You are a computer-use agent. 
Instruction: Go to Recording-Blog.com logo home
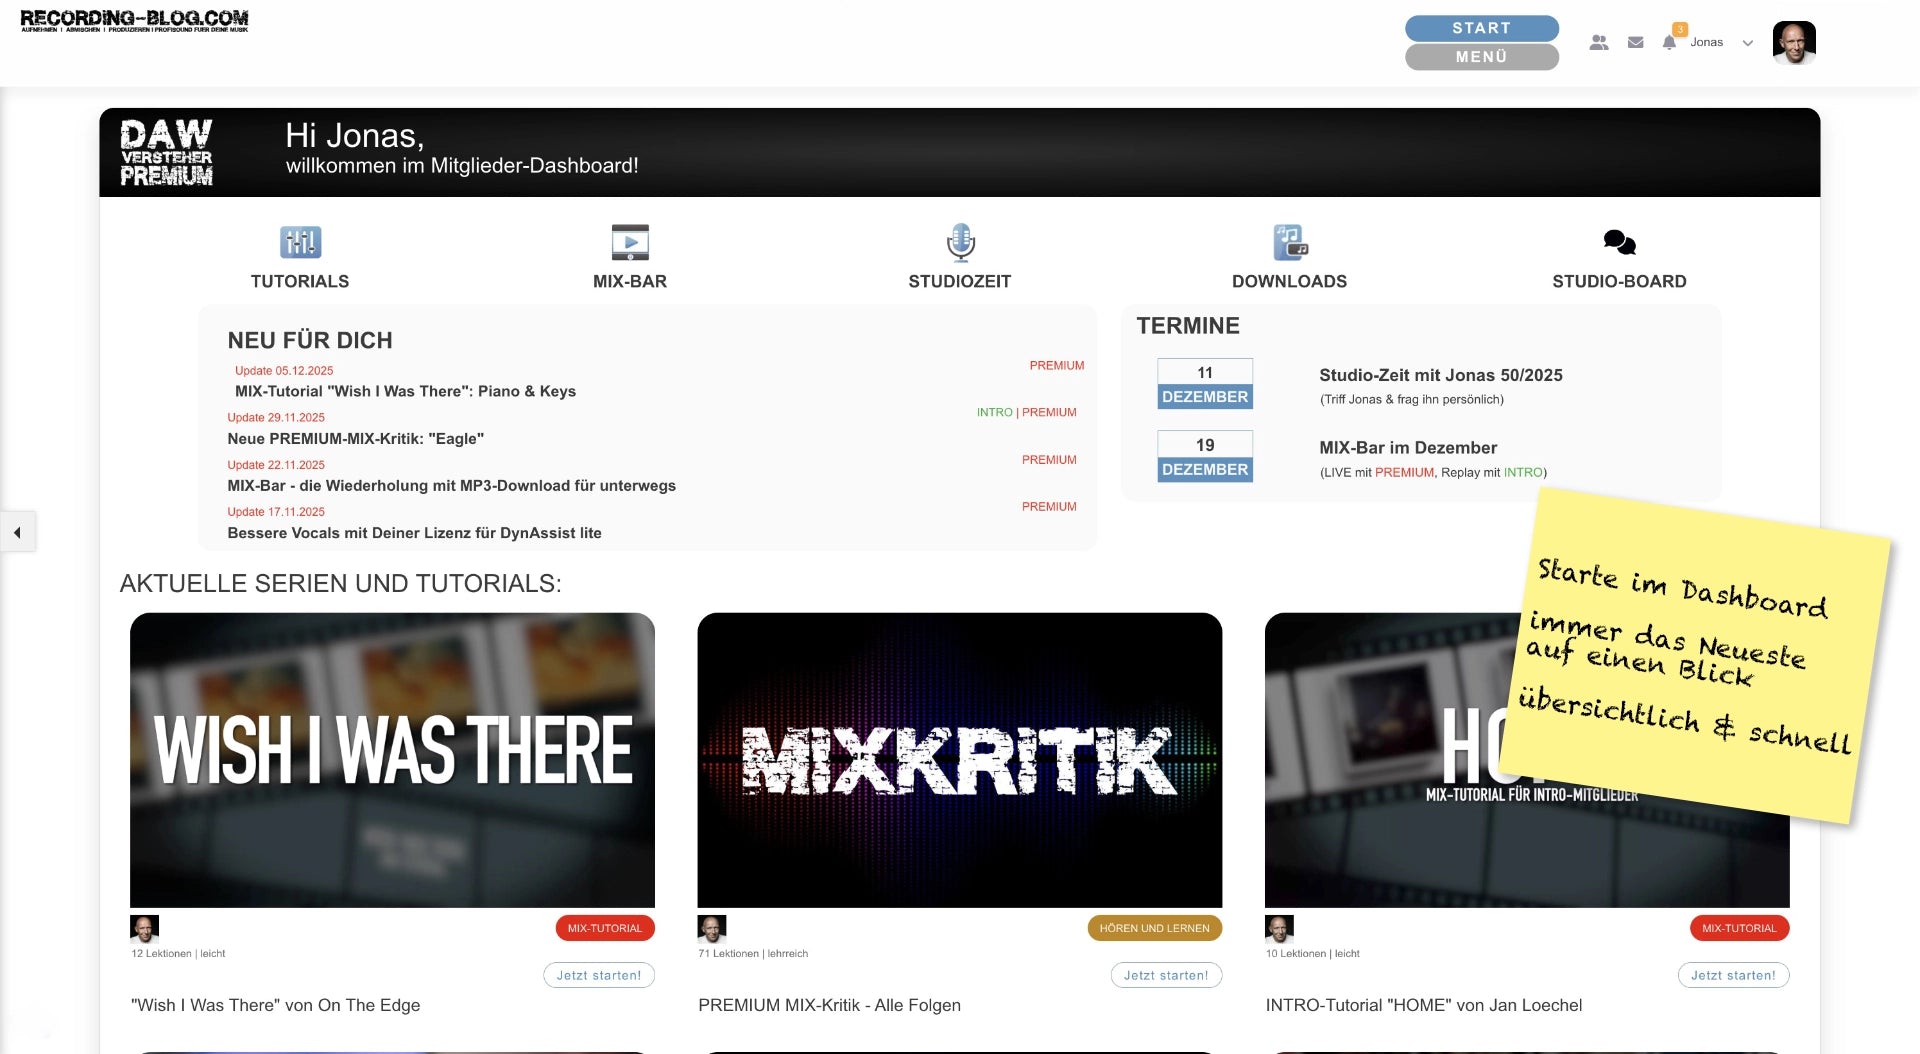click(x=134, y=21)
